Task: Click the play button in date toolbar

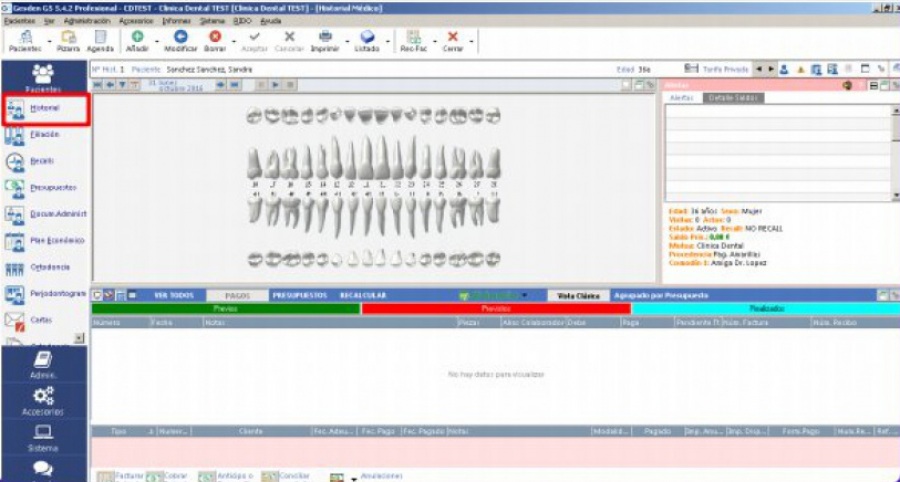Action: pos(276,85)
